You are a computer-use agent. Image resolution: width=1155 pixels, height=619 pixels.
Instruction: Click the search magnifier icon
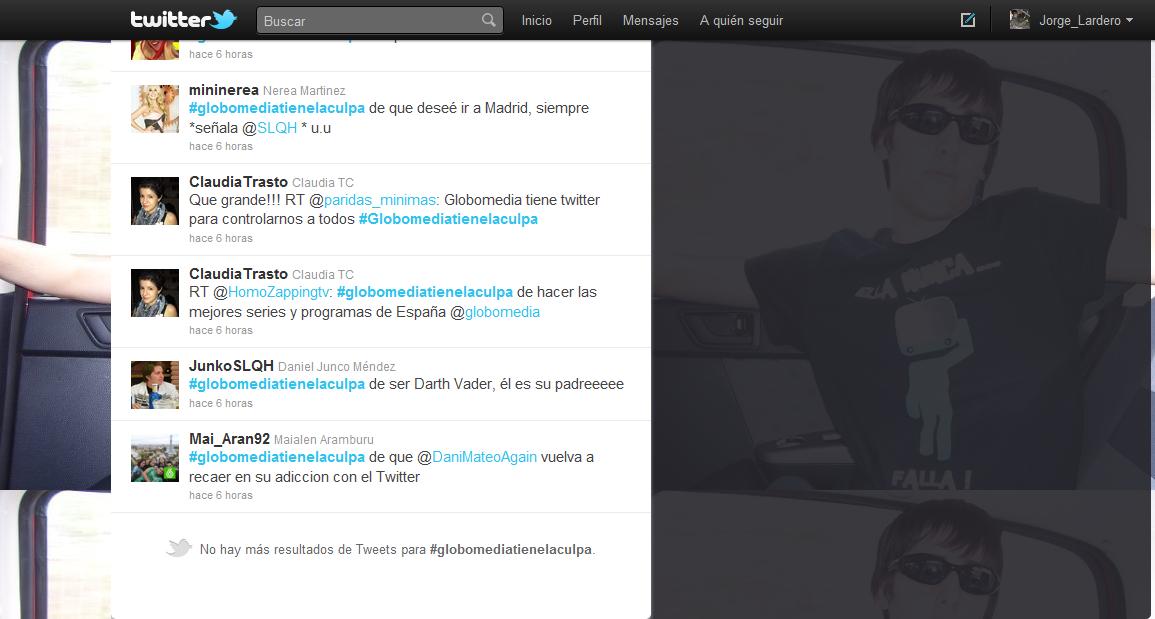tap(488, 20)
